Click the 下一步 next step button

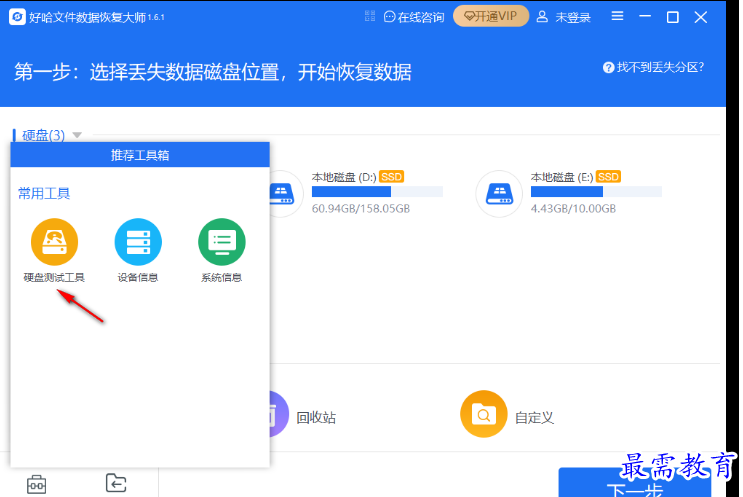634,483
